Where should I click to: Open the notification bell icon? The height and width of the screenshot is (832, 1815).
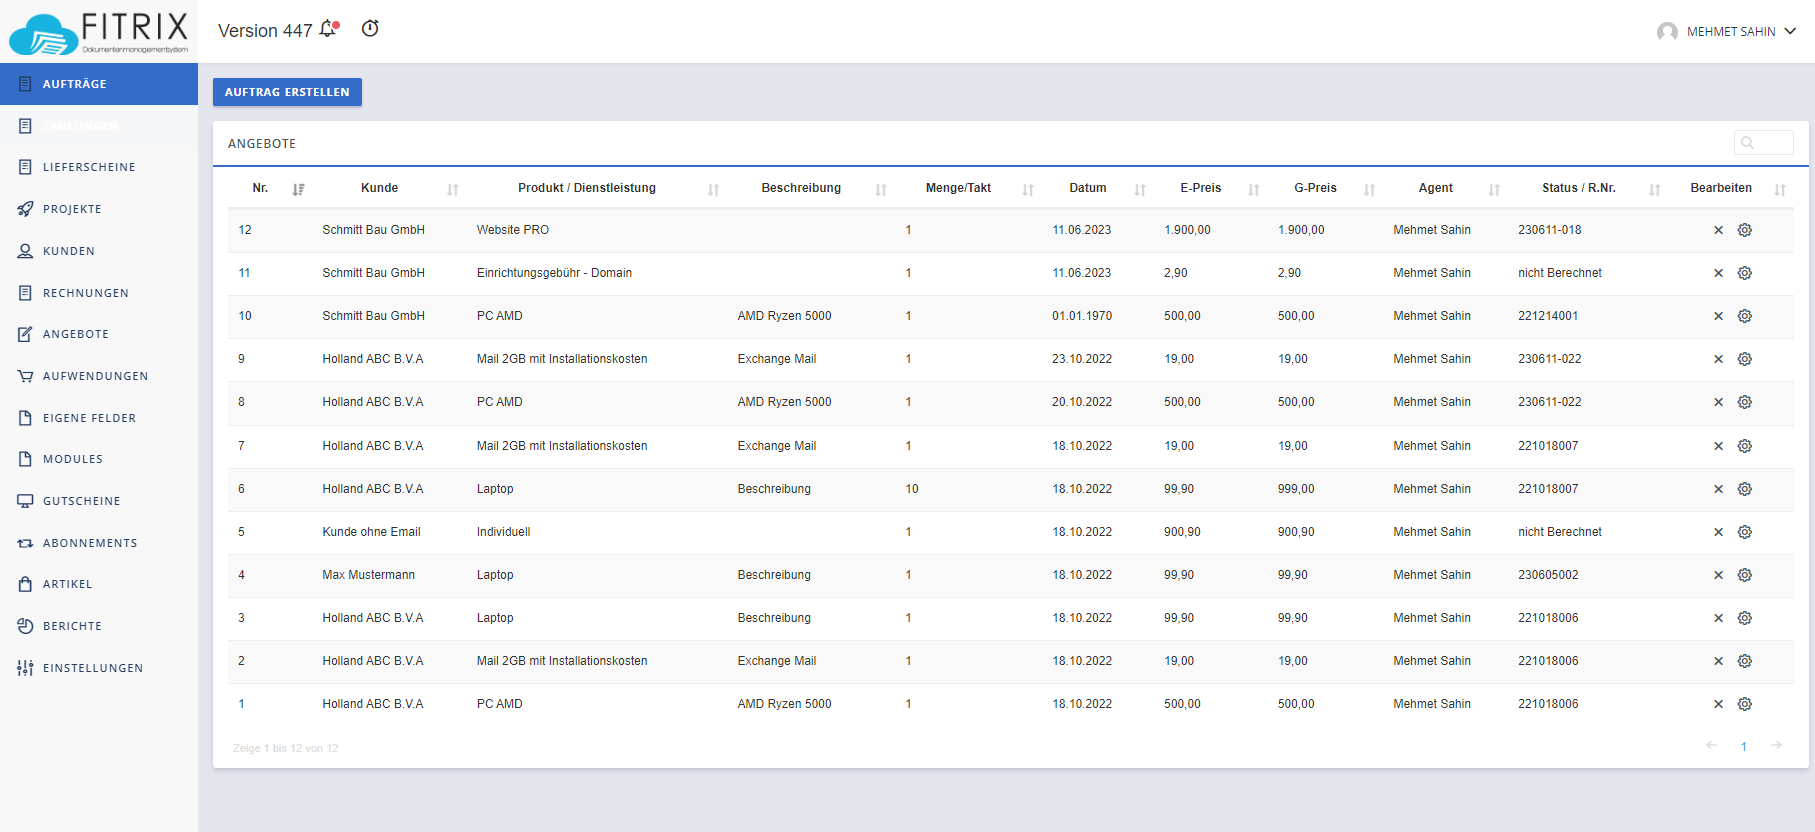(329, 29)
